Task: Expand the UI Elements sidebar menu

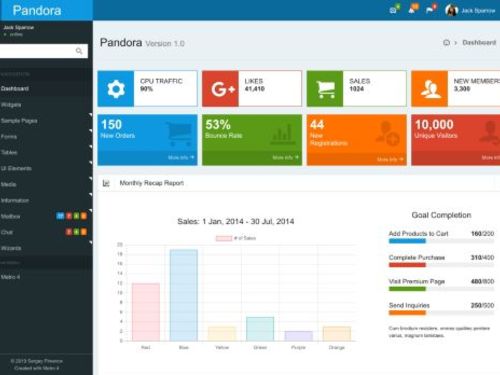Action: point(46,168)
